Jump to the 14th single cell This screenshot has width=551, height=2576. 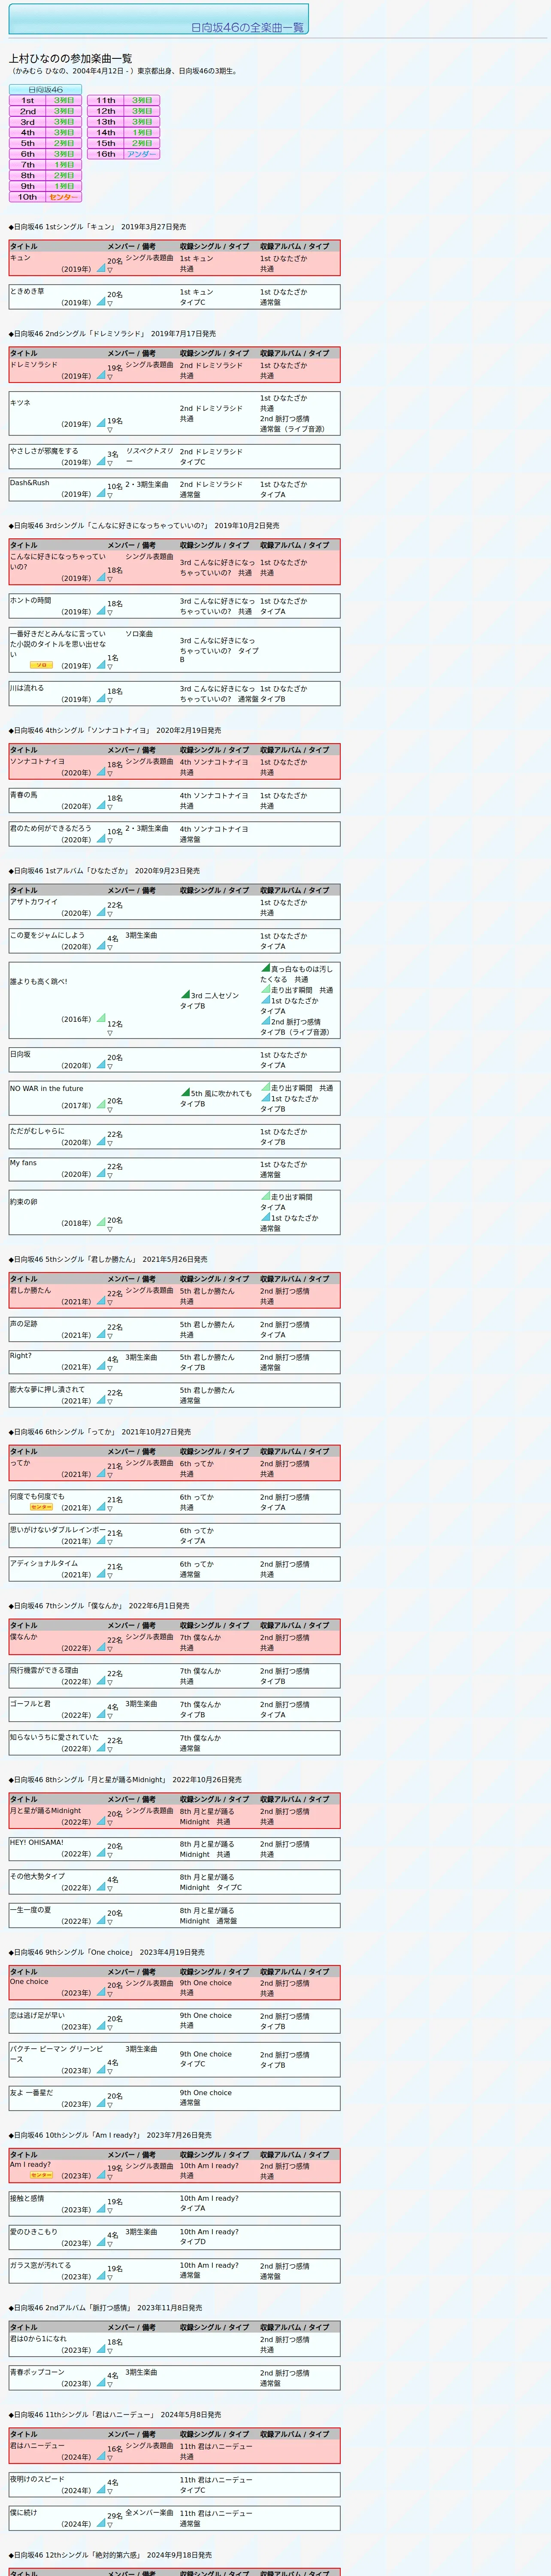106,132
